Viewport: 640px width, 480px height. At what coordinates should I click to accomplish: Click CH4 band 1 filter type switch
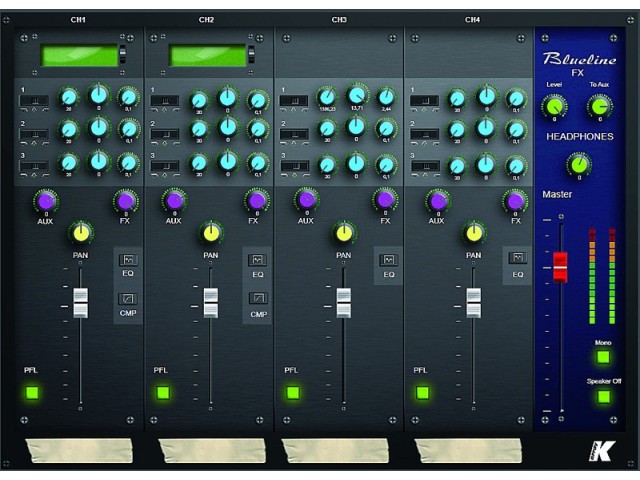(425, 100)
